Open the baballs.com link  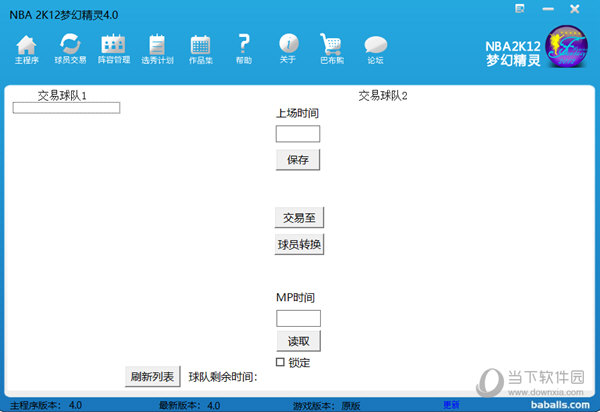pos(560,405)
